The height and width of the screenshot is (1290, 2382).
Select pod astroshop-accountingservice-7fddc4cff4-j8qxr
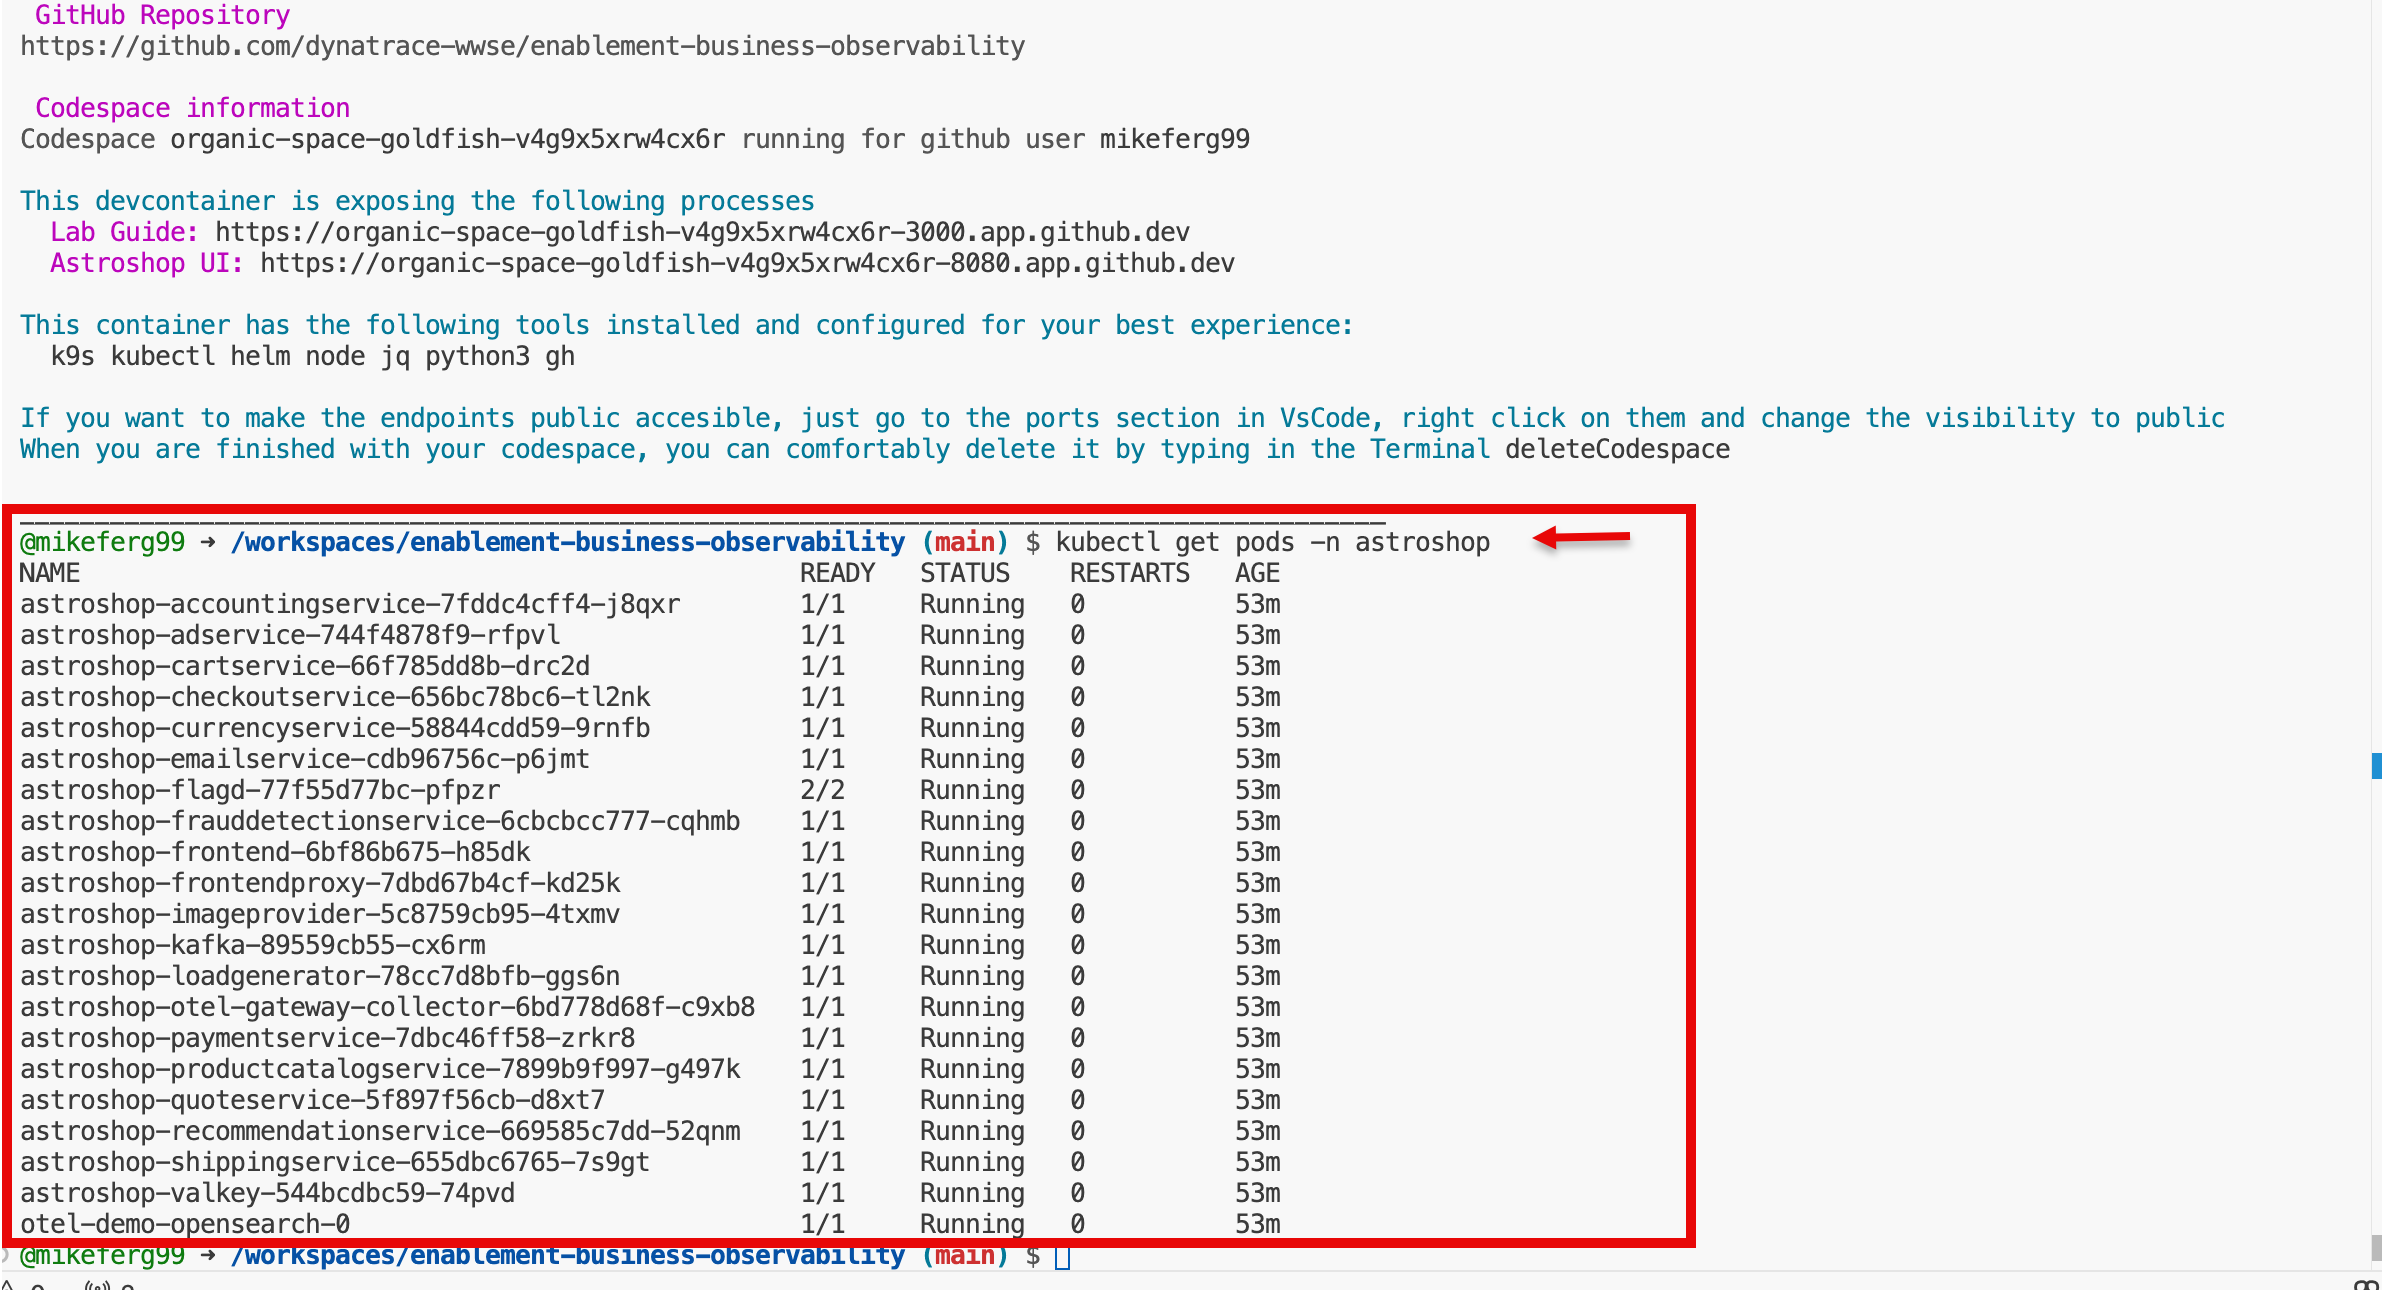pos(350,604)
